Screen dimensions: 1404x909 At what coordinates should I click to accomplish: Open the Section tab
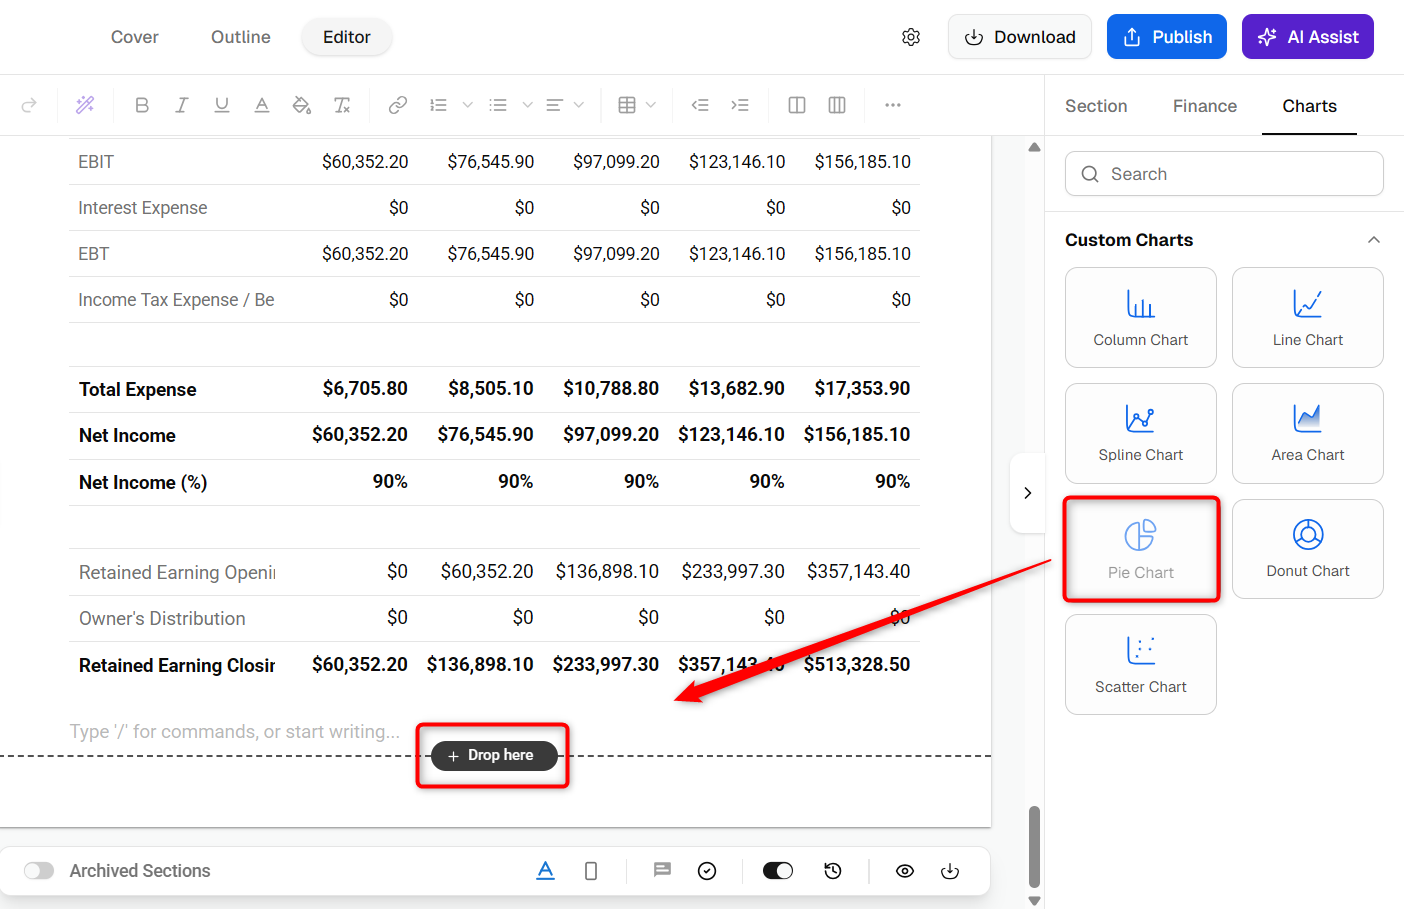(1096, 106)
